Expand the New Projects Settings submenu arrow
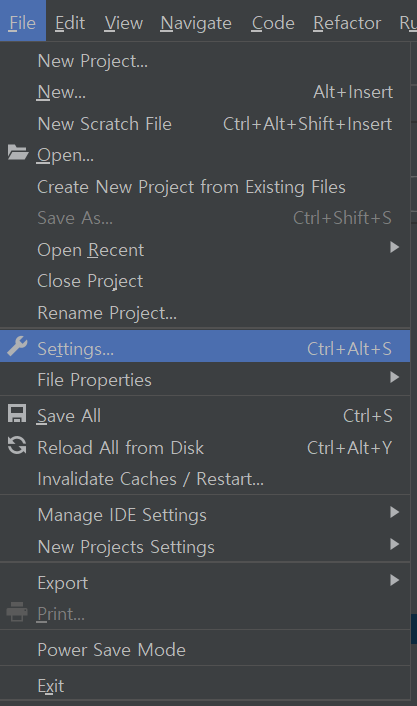Image resolution: width=417 pixels, height=706 pixels. [394, 544]
